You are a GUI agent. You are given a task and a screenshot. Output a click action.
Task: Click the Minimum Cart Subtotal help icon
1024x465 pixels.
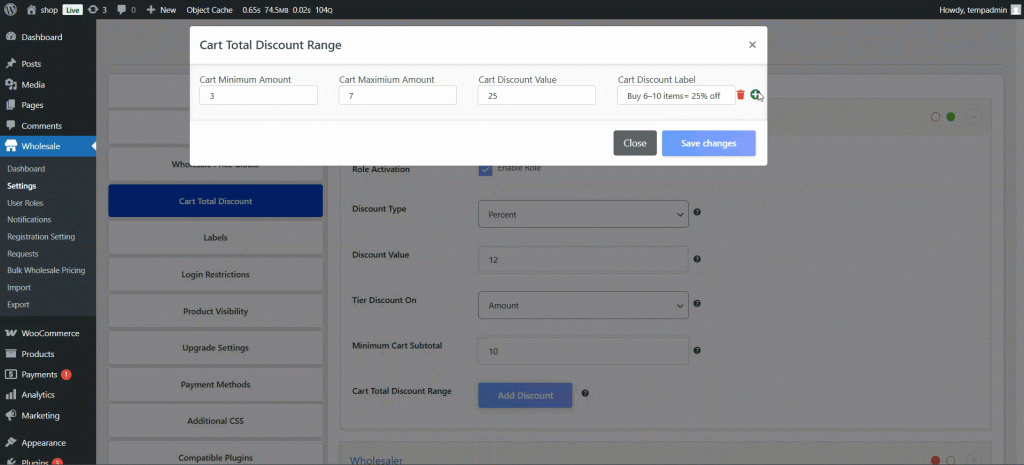pos(697,351)
